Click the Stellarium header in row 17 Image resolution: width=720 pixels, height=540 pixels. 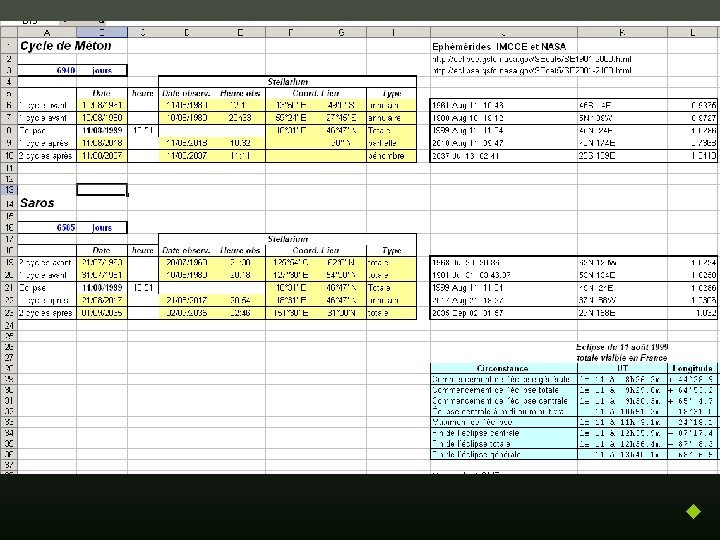pyautogui.click(x=287, y=239)
